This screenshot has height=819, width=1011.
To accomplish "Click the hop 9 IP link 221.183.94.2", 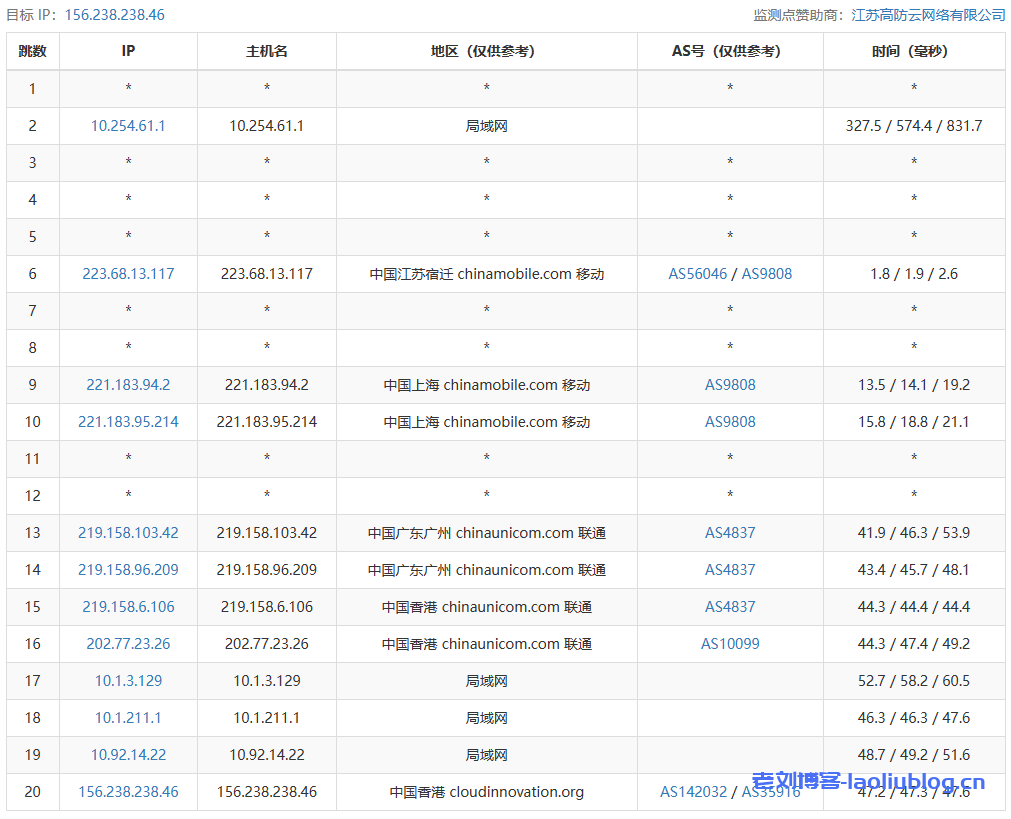I will [x=127, y=384].
